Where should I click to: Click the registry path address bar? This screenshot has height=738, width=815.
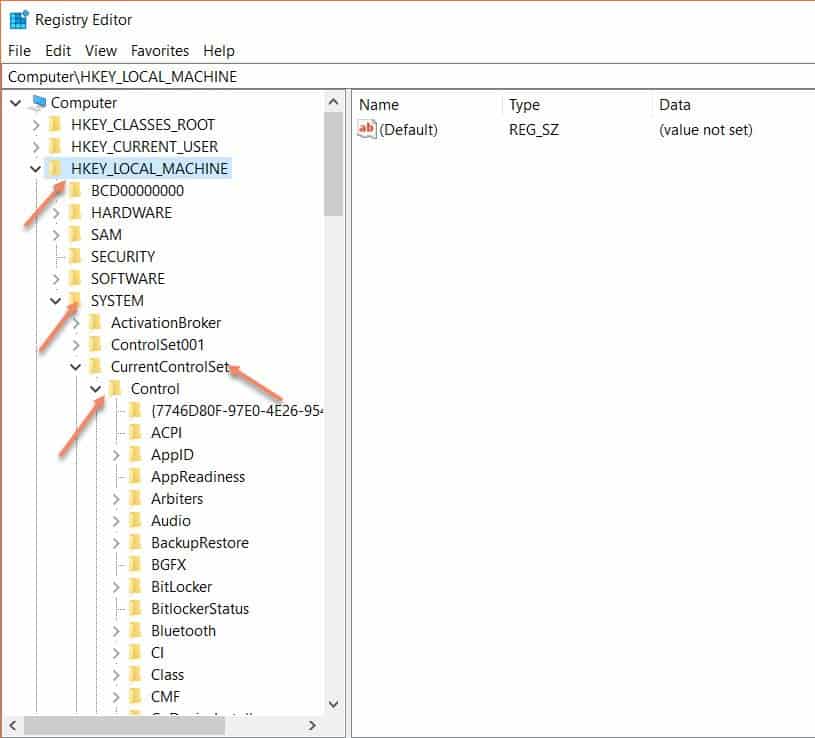400,76
